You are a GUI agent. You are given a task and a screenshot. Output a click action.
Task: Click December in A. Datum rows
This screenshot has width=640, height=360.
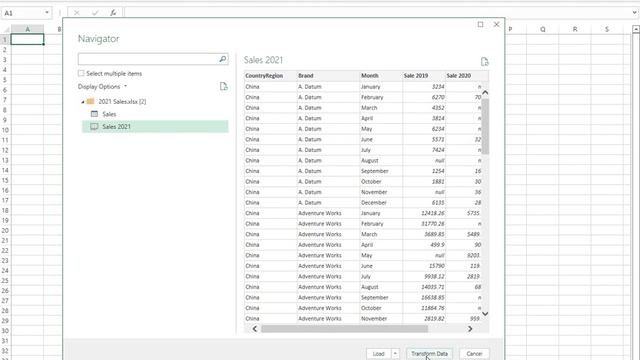[381, 202]
